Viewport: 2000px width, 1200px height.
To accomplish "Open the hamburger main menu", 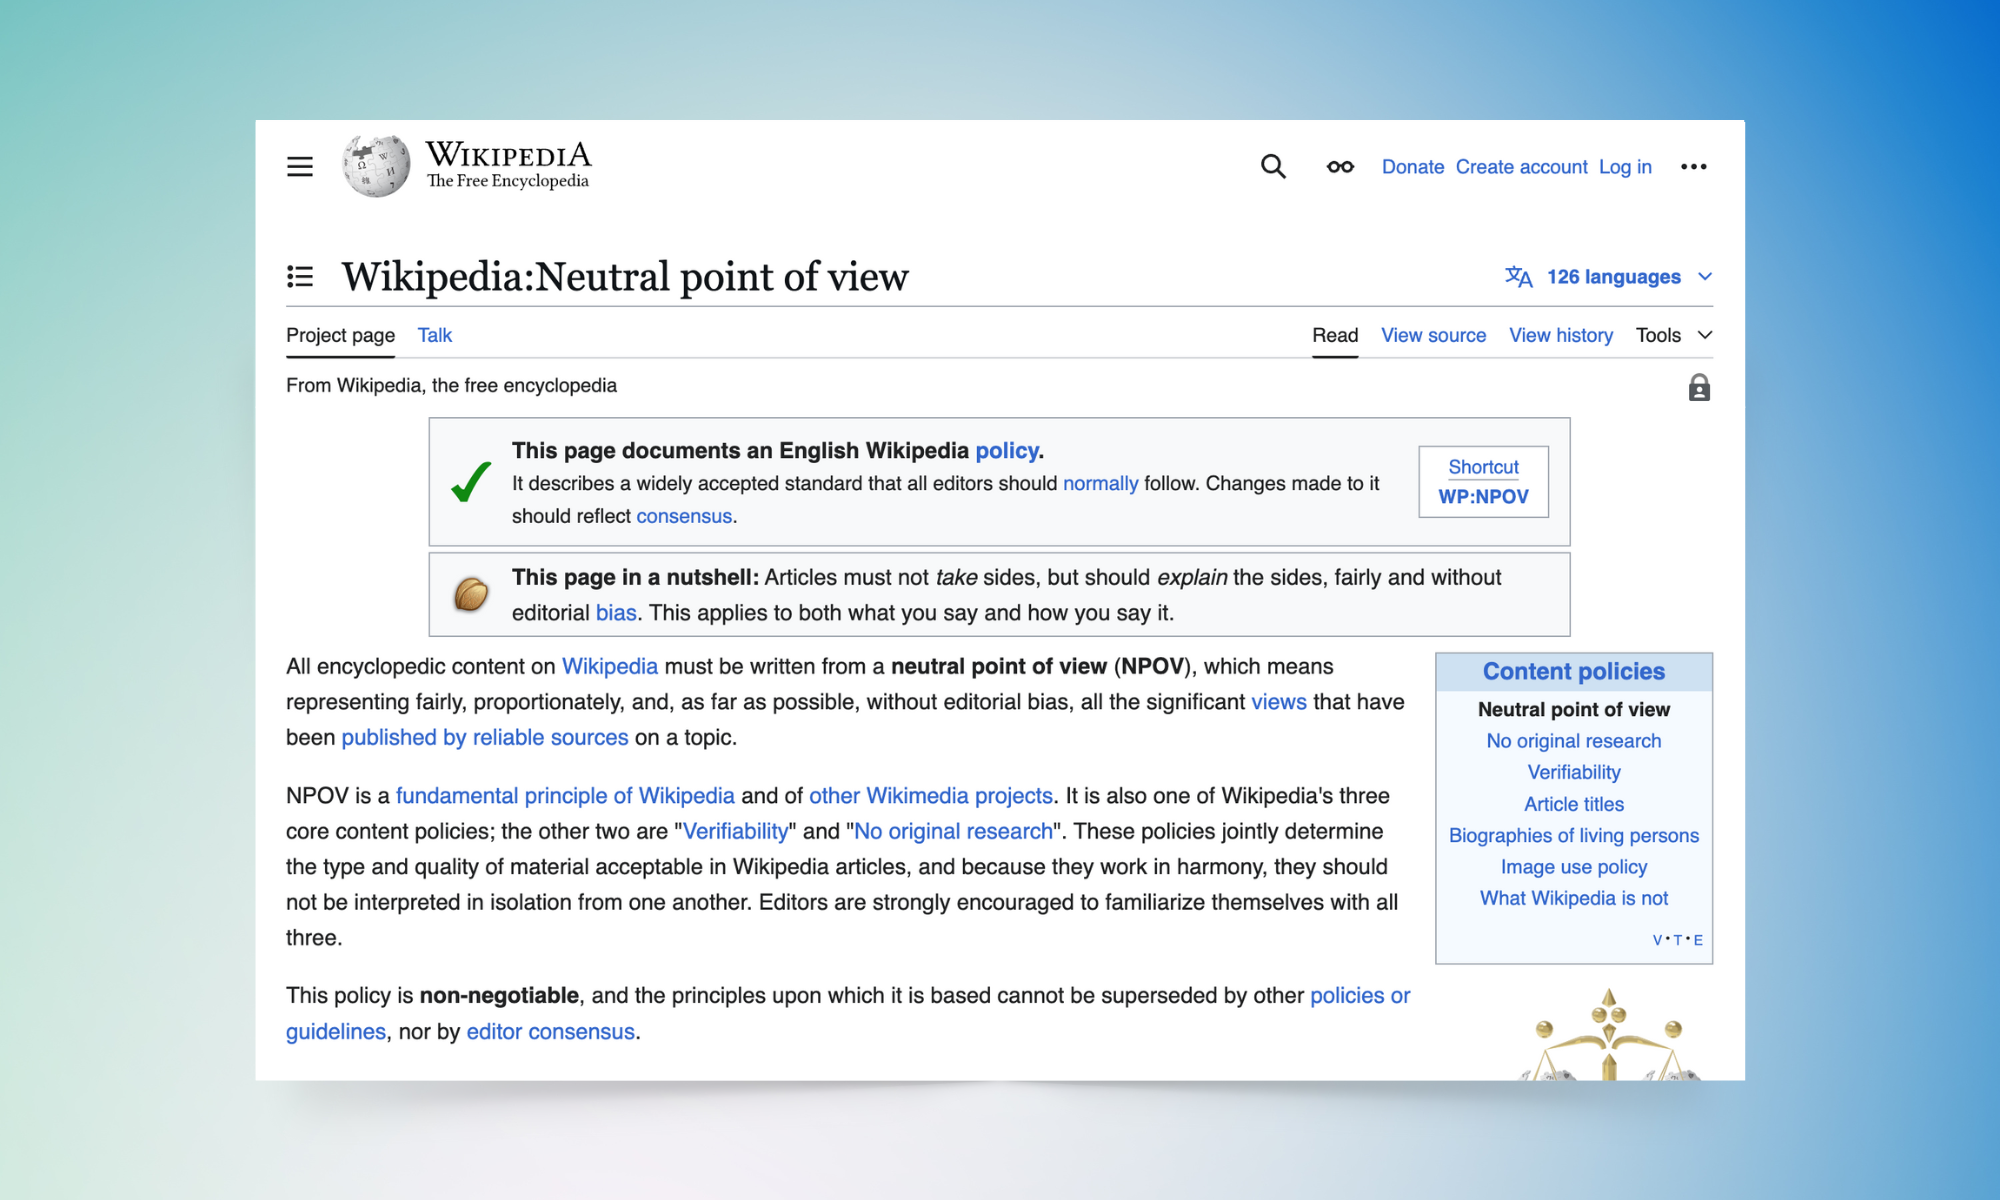I will (x=300, y=167).
